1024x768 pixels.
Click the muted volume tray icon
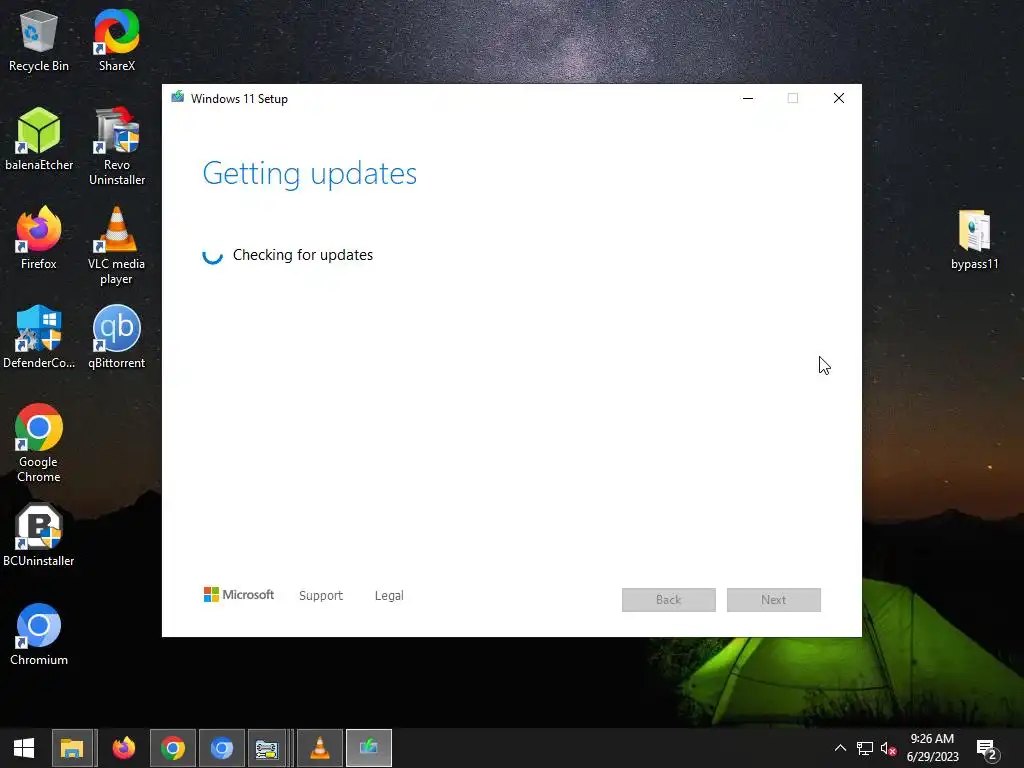pos(888,748)
